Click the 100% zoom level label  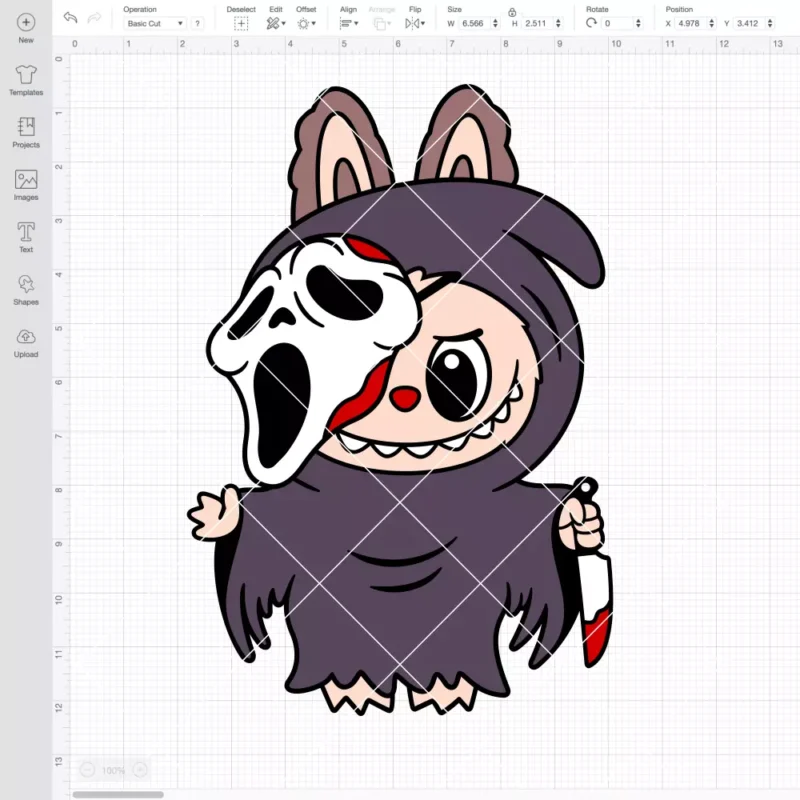[x=113, y=770]
